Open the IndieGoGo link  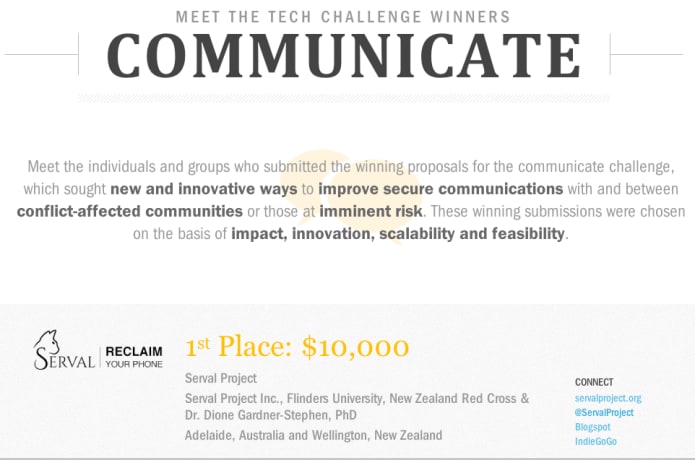click(x=595, y=441)
